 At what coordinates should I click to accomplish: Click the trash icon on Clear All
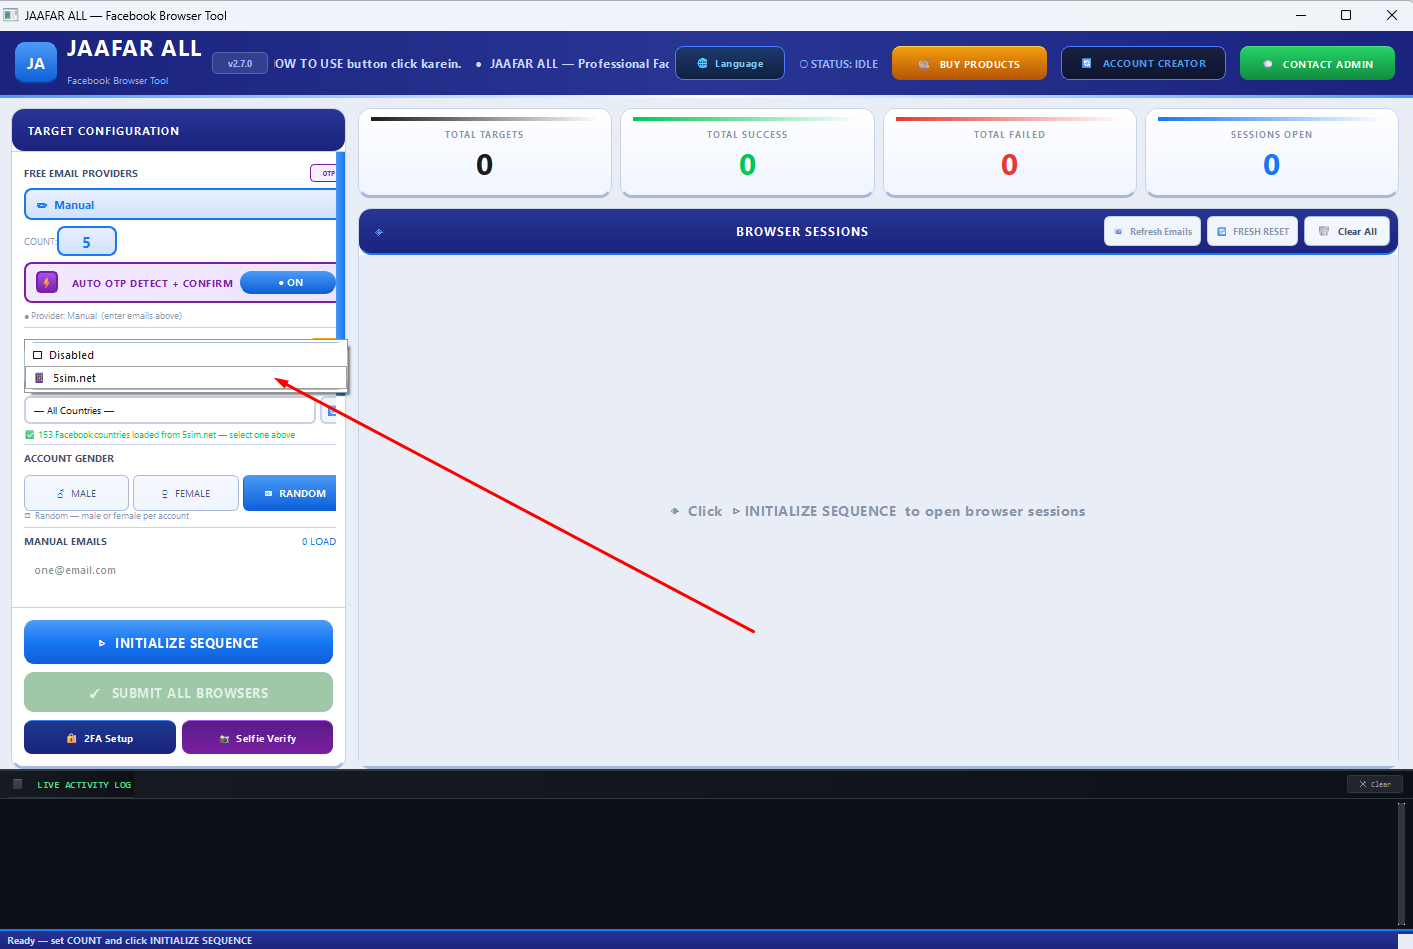(x=1324, y=231)
